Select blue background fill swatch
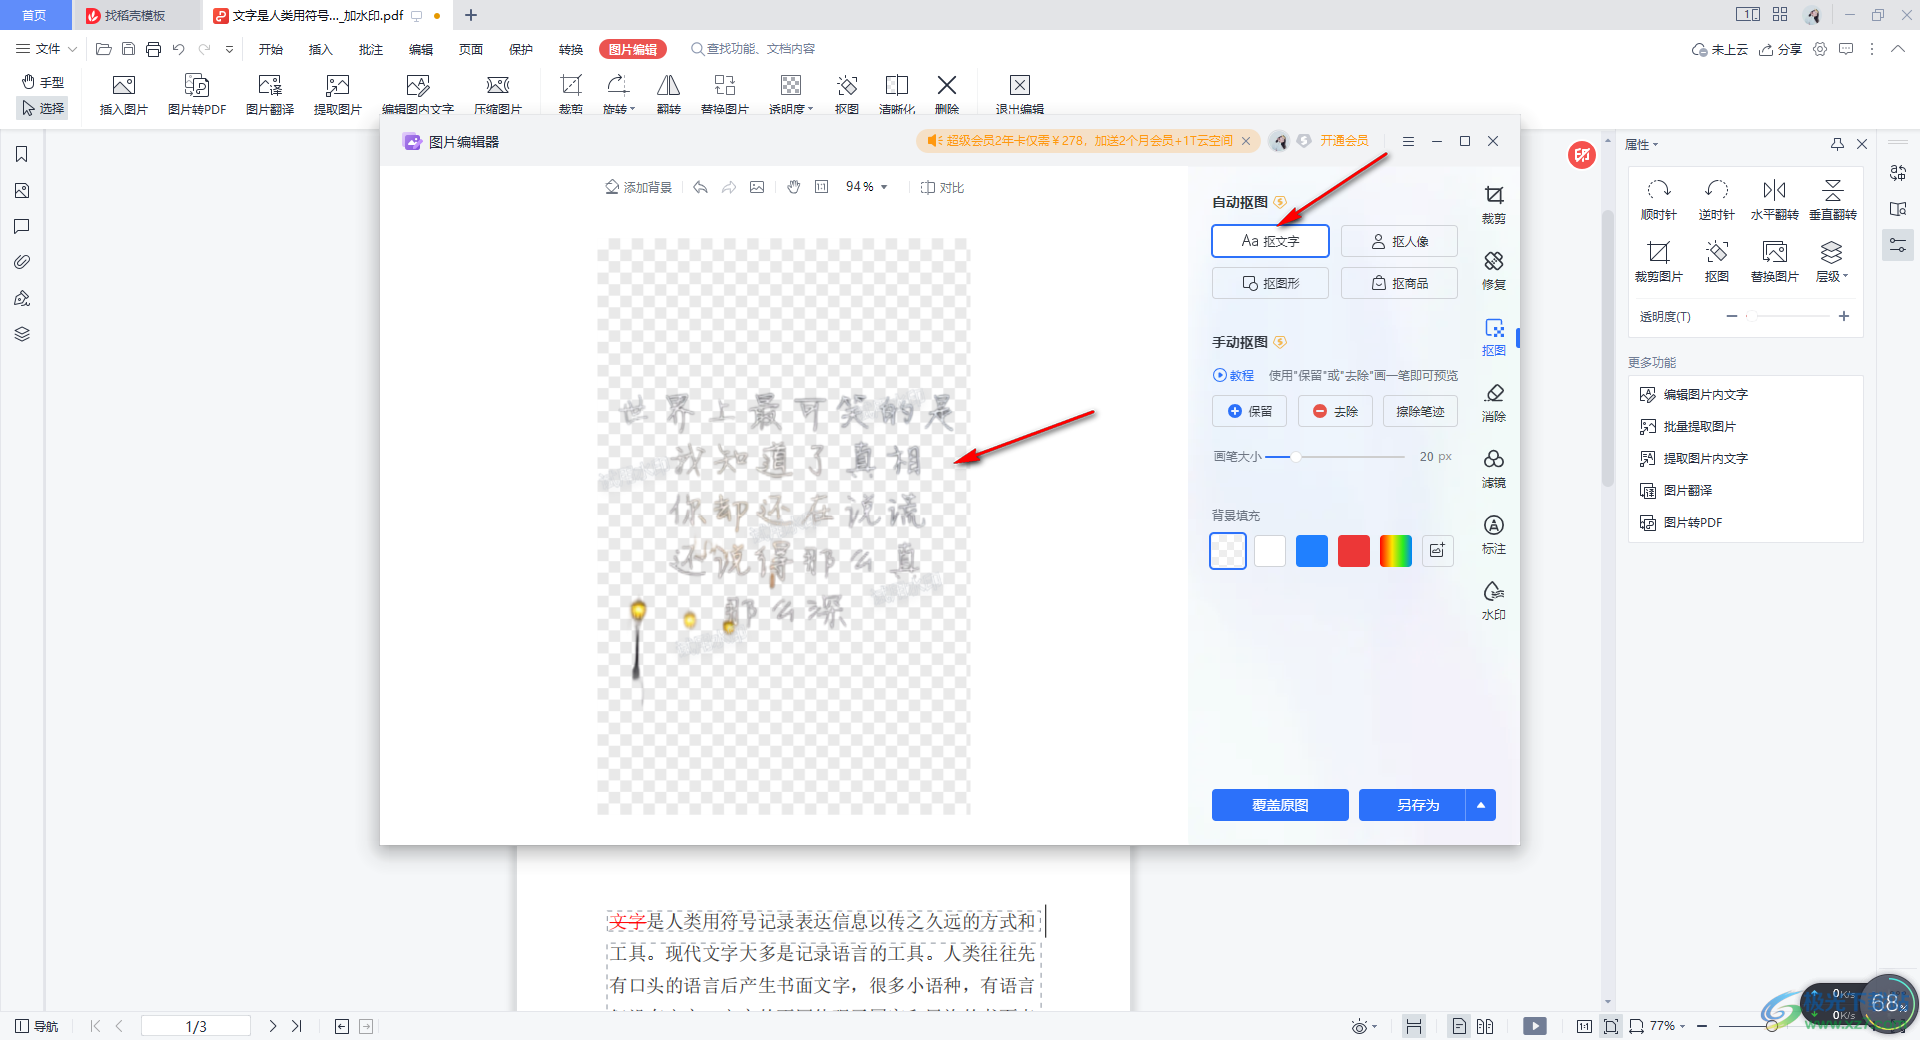1920x1040 pixels. pyautogui.click(x=1312, y=551)
